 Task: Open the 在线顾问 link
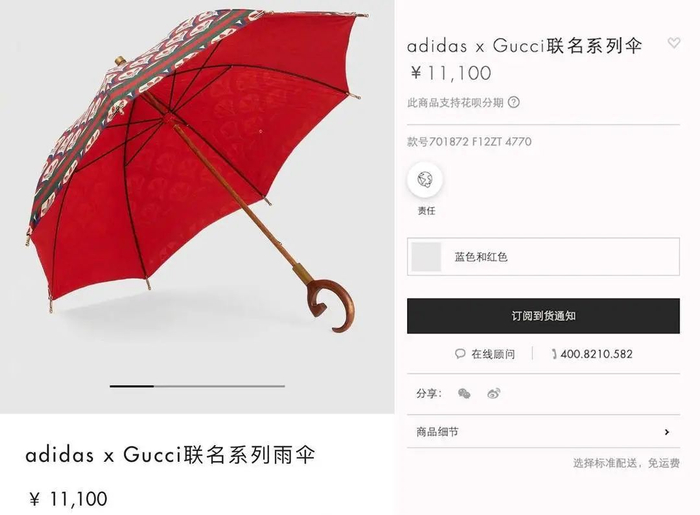click(493, 354)
